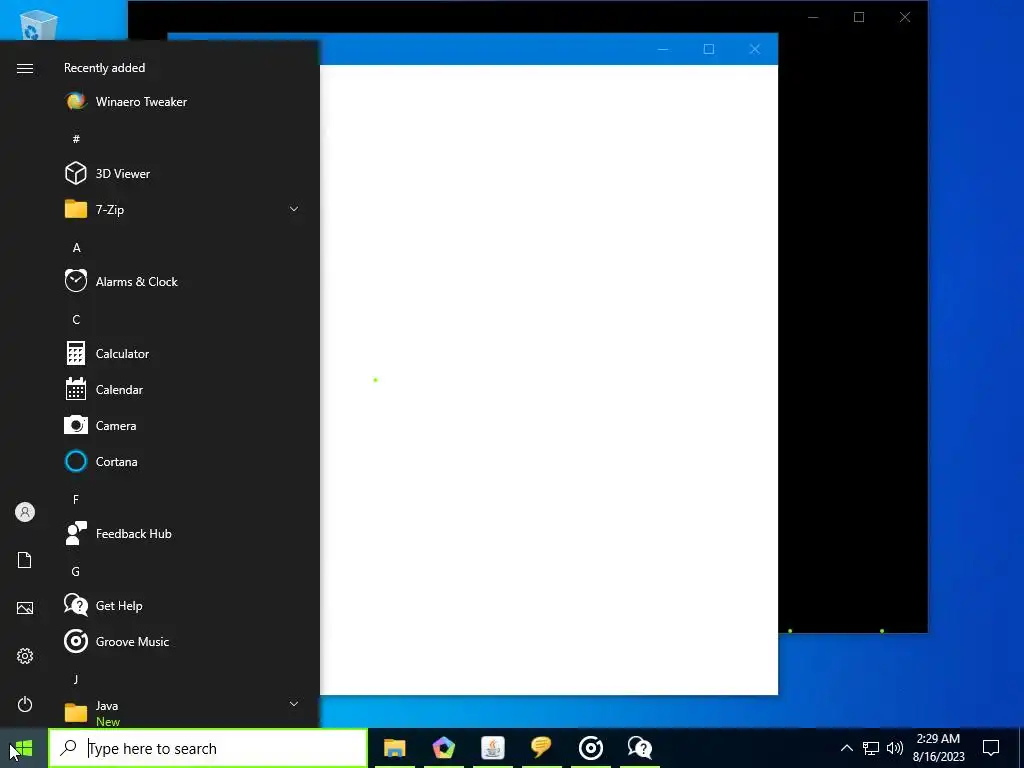The width and height of the screenshot is (1024, 768).
Task: Open Alarms & Clock app
Action: tap(183, 281)
